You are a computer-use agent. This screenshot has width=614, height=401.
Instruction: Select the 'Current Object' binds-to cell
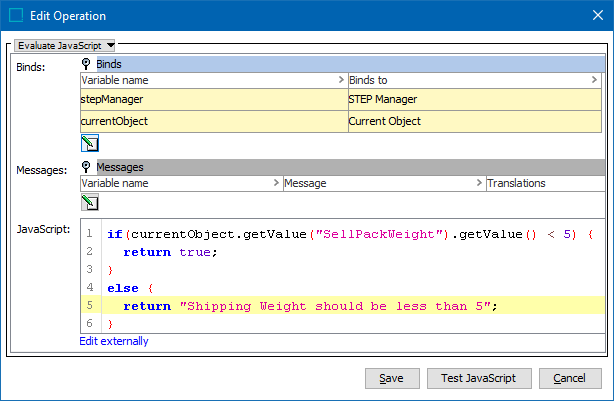[475, 121]
